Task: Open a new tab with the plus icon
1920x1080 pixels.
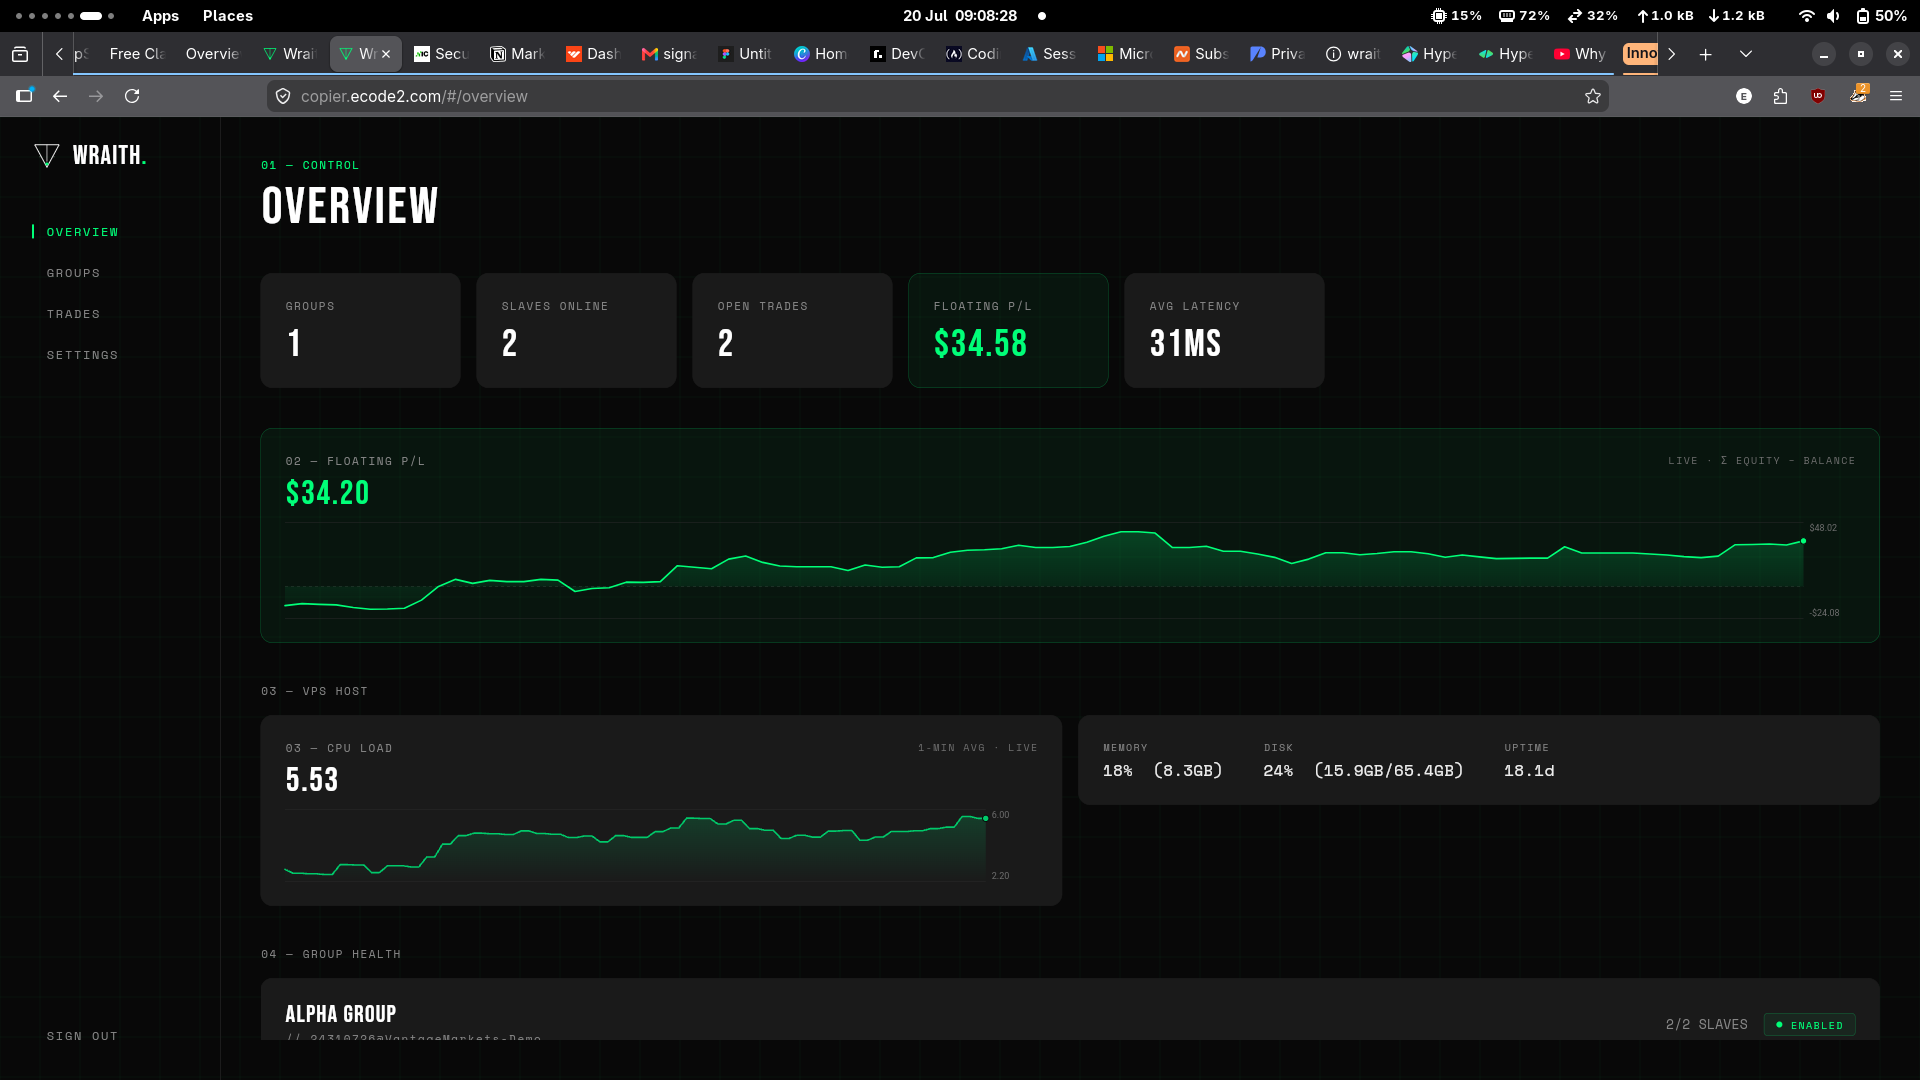Action: [x=1706, y=54]
